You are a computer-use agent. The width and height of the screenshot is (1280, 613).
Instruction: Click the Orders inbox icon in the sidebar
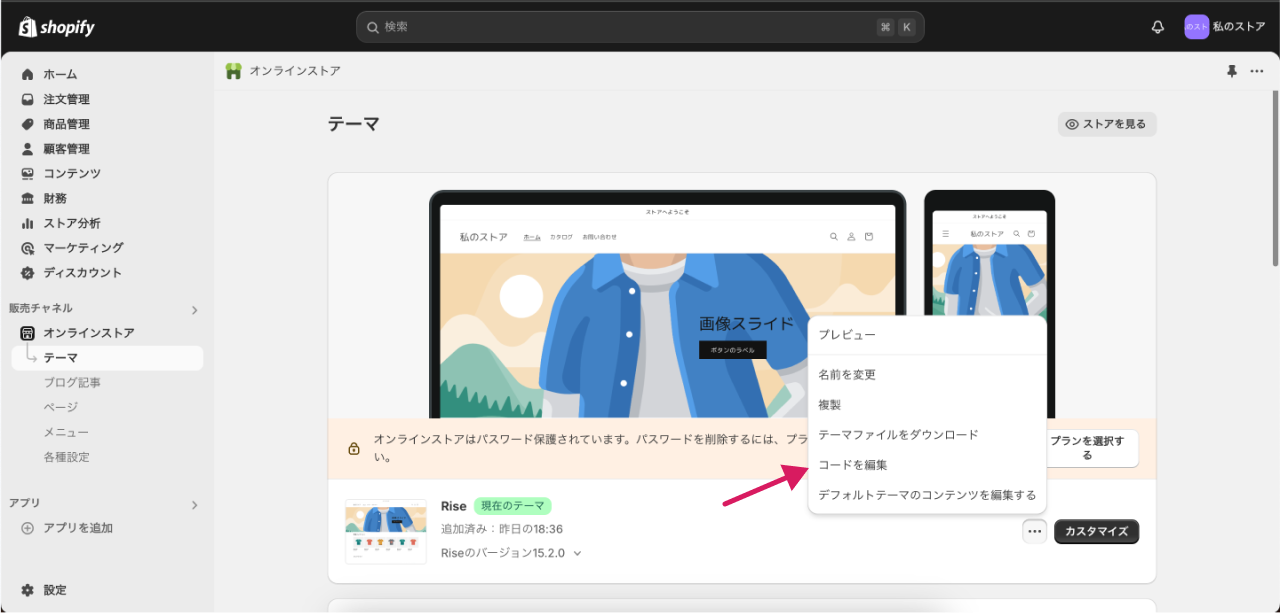[x=28, y=100]
